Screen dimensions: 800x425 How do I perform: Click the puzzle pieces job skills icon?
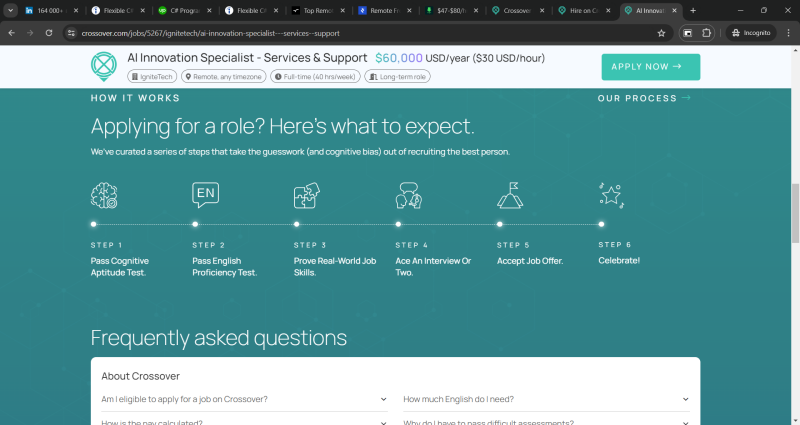pyautogui.click(x=307, y=195)
